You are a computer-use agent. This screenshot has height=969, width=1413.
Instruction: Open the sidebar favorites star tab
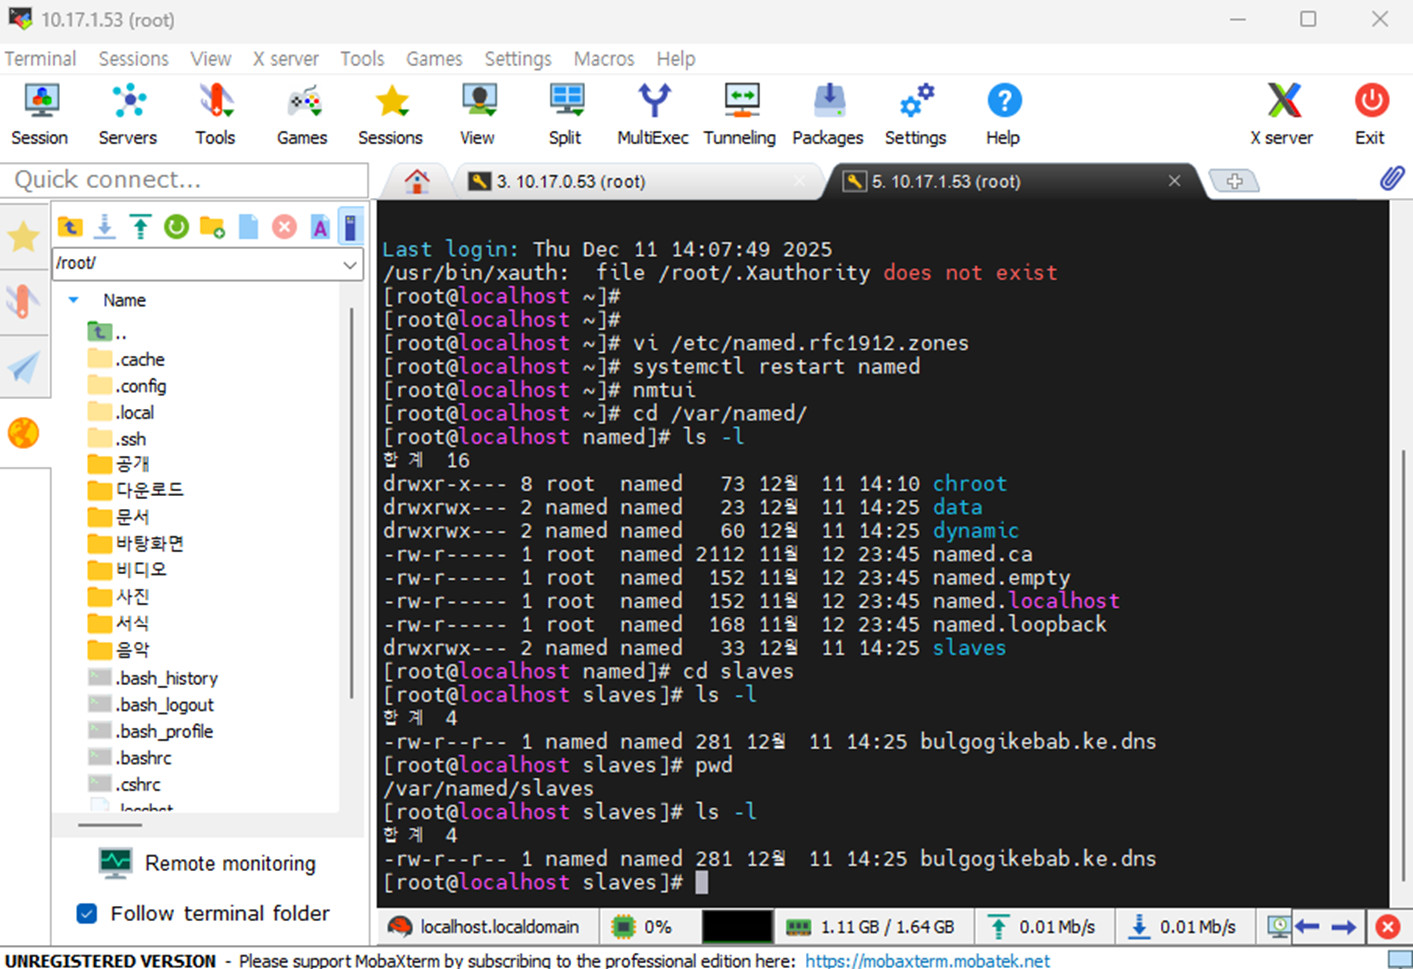23,237
